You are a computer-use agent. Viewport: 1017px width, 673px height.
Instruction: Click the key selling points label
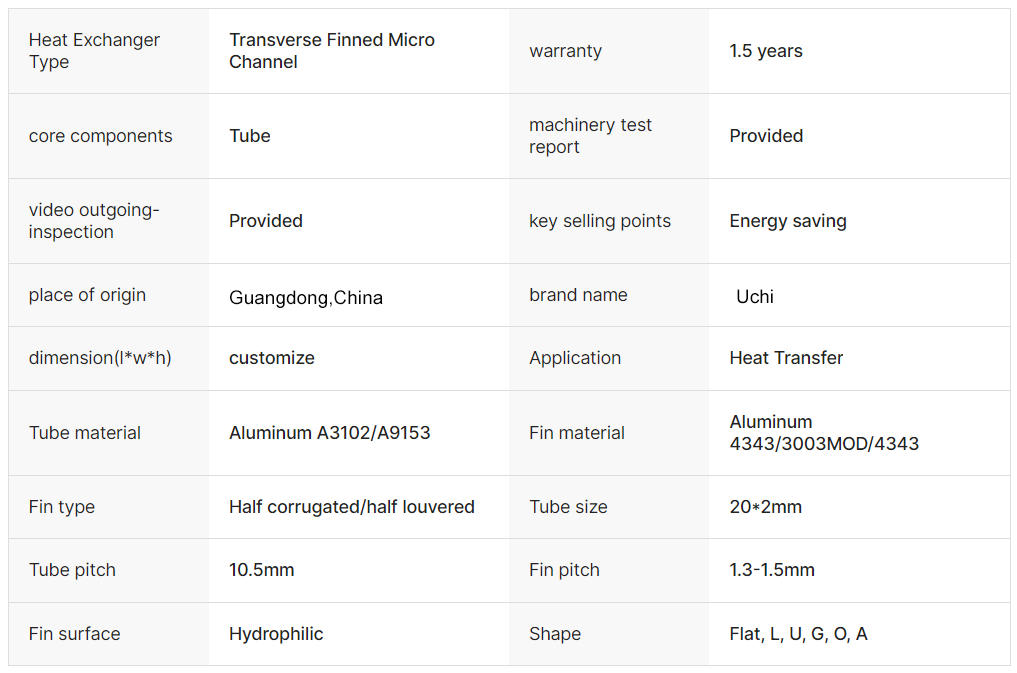pyautogui.click(x=599, y=221)
